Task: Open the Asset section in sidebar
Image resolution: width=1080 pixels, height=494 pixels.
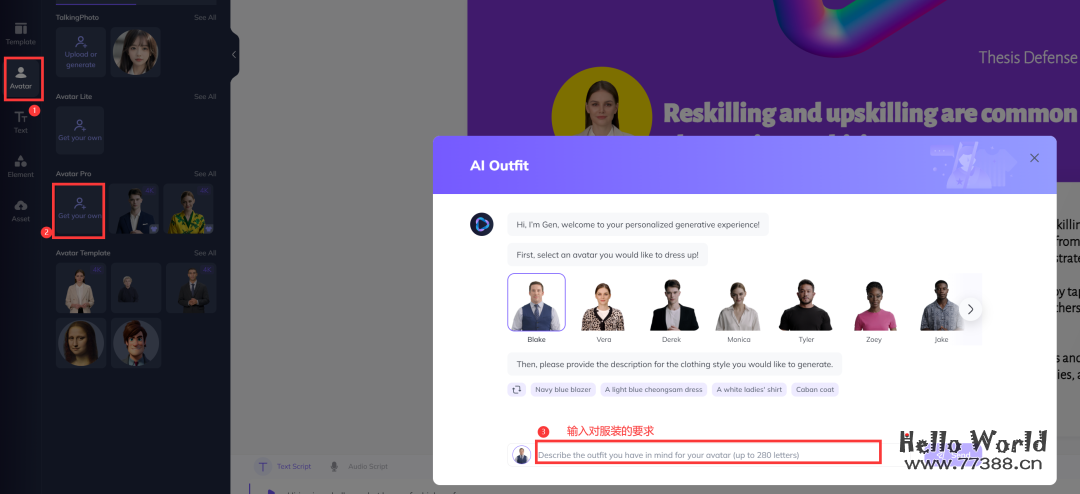Action: click(21, 211)
